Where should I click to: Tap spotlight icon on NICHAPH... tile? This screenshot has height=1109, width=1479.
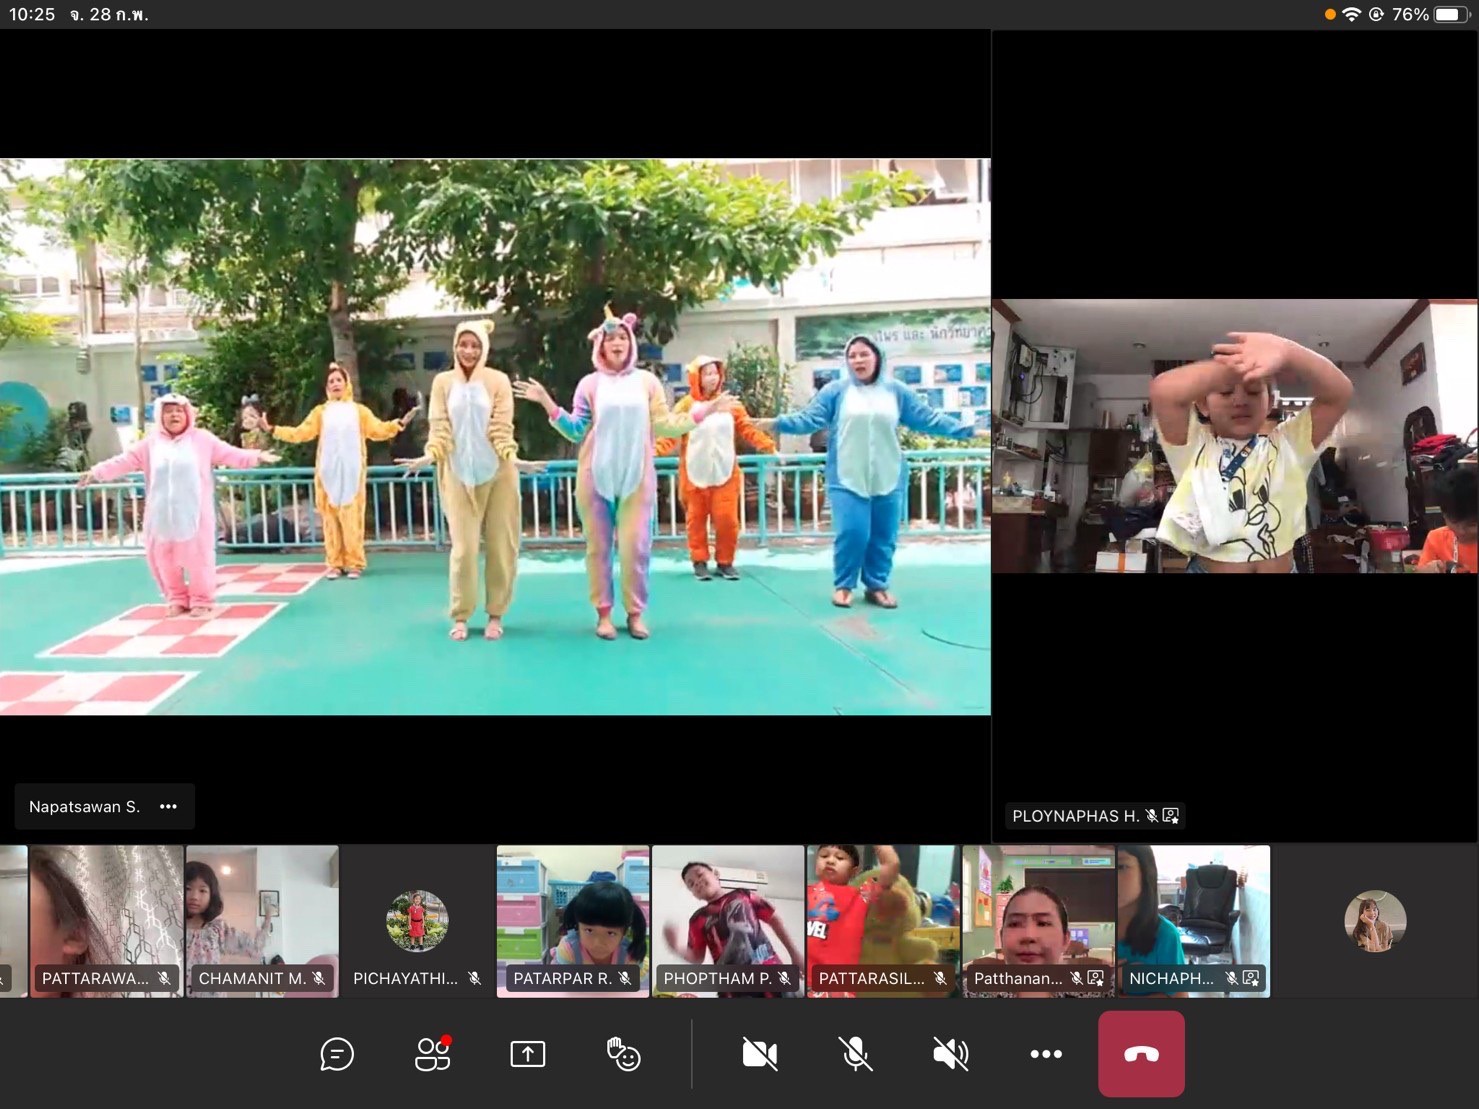click(1251, 978)
